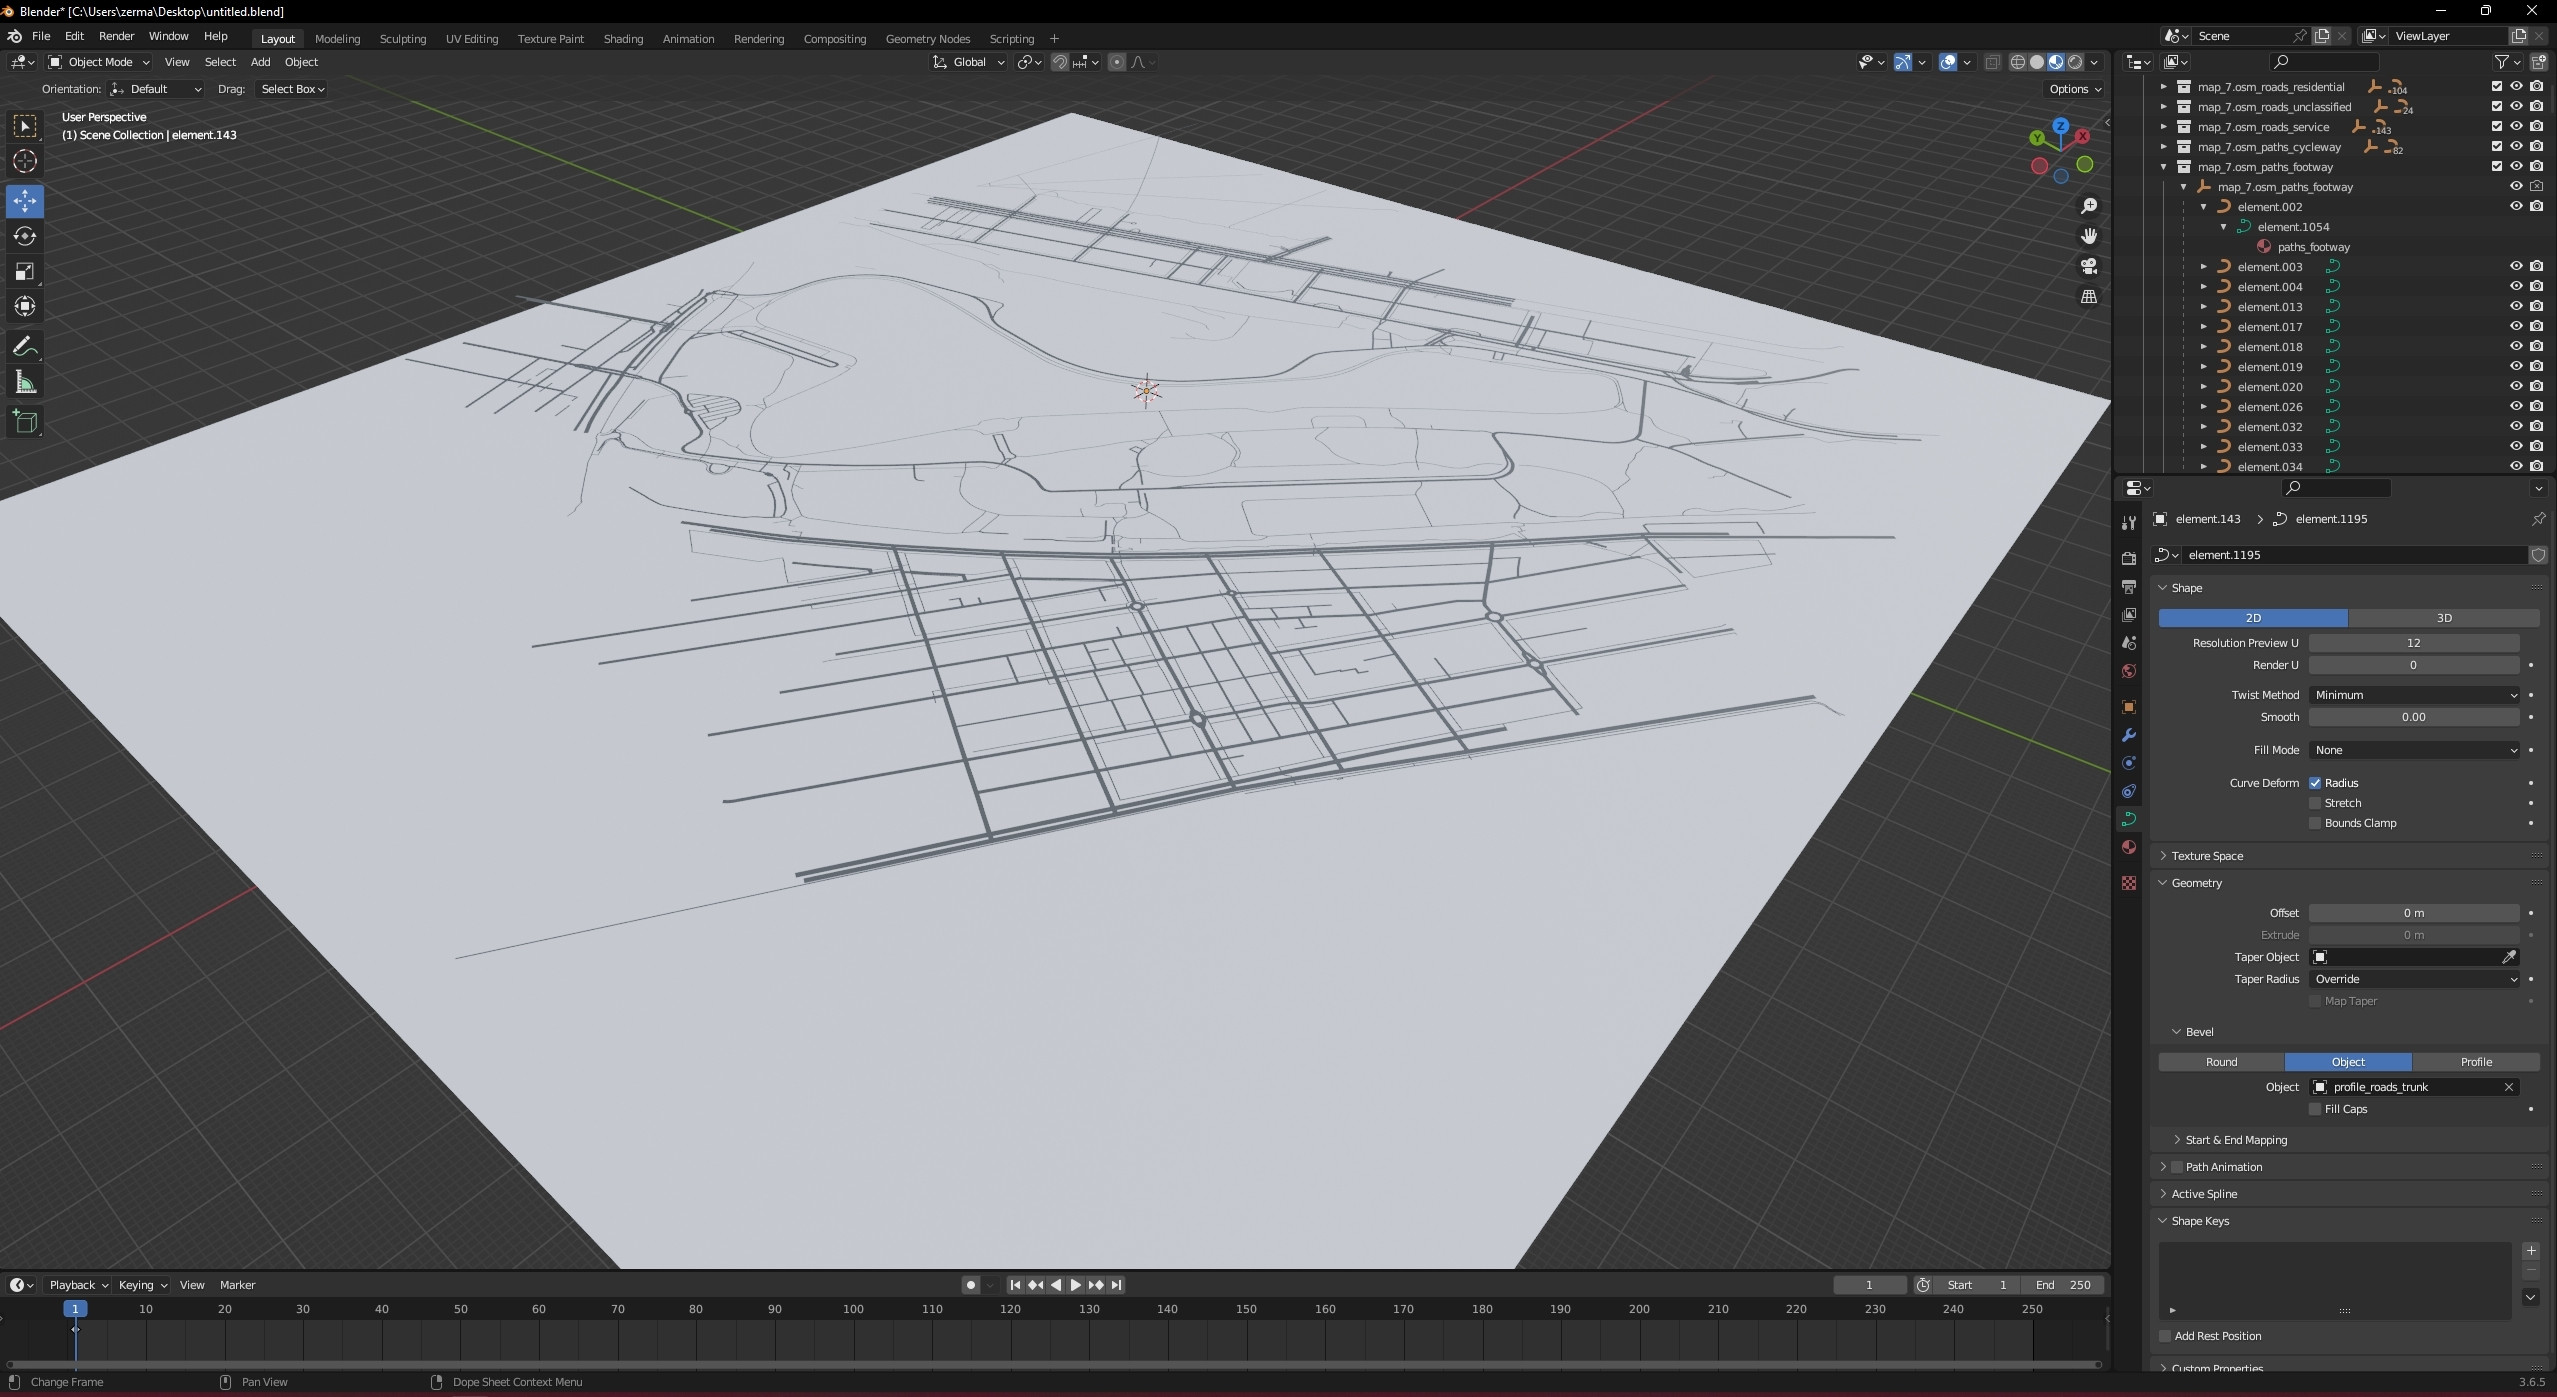Expand element.004 in the outliner
Screen dimensions: 2557x1397
[x=2204, y=287]
